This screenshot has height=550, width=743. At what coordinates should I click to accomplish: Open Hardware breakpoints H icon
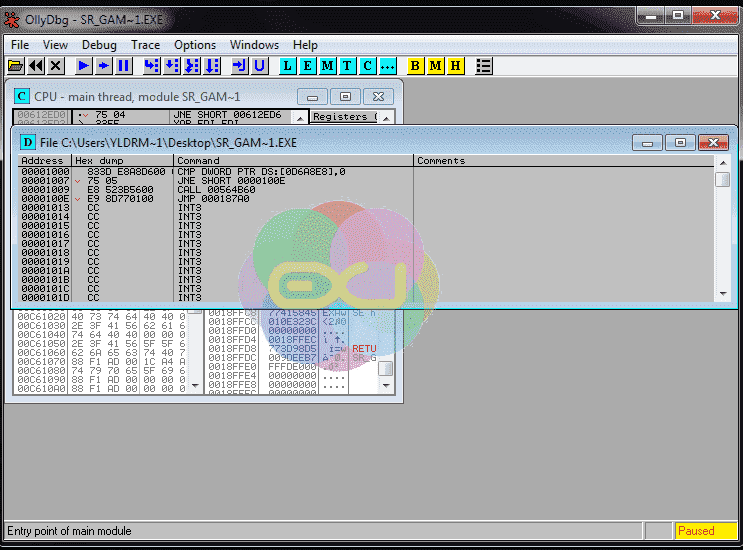click(455, 65)
